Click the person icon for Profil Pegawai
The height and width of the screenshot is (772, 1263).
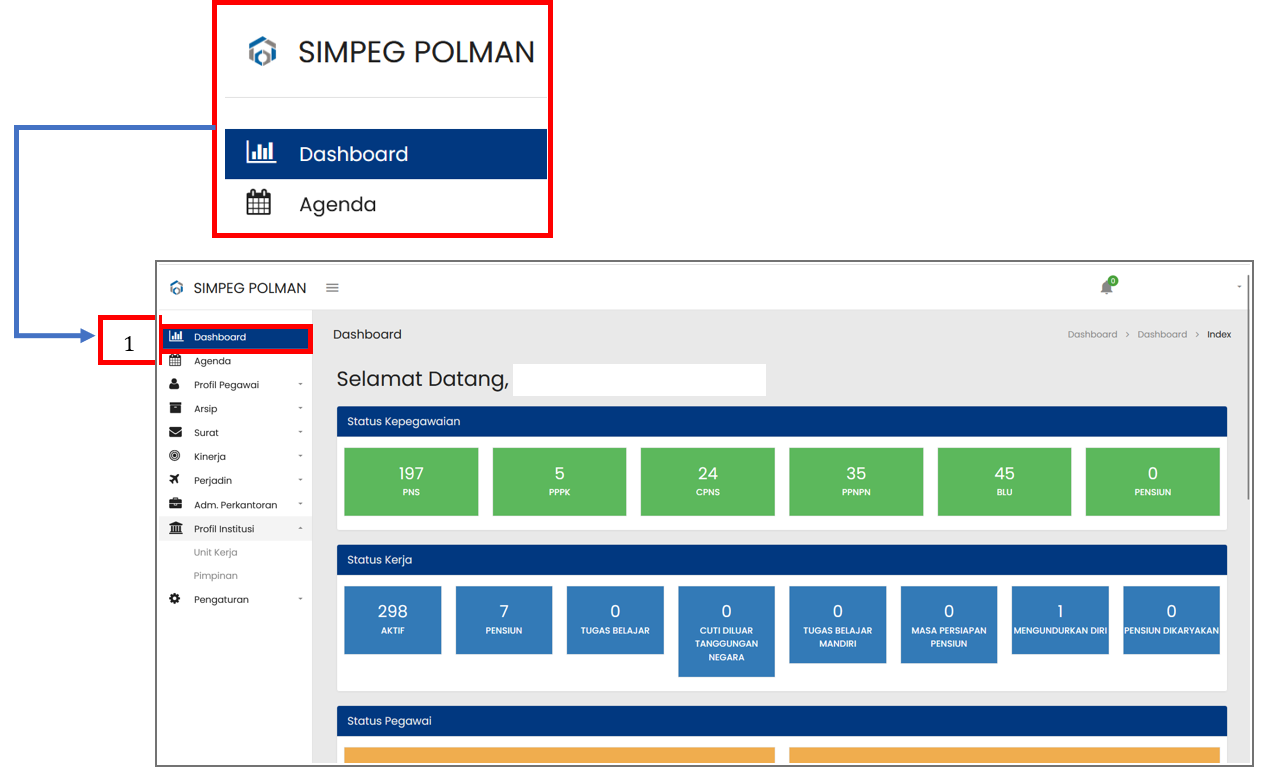tap(175, 384)
